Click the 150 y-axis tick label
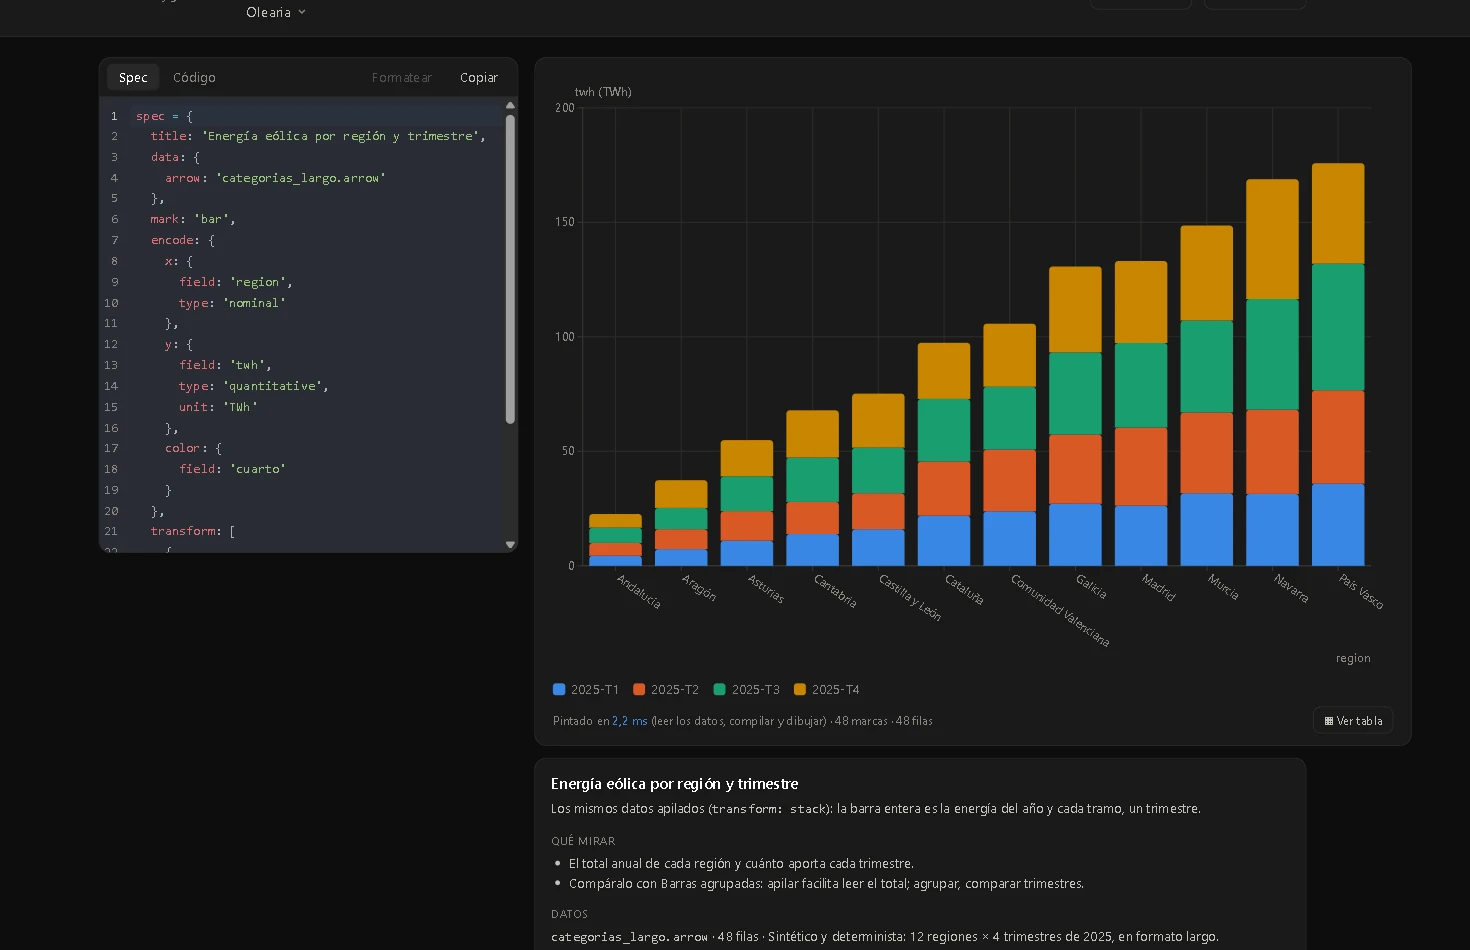Viewport: 1470px width, 950px height. coord(565,222)
